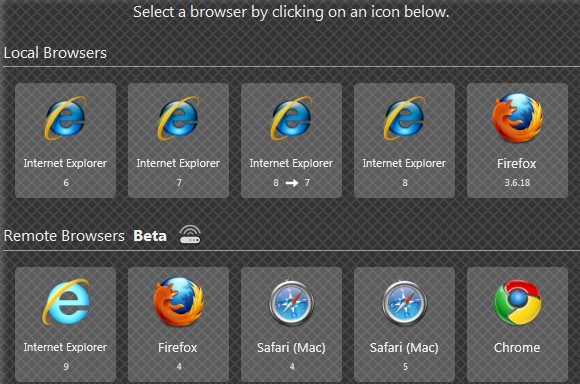Click the bold 'Beta' label
The image size is (580, 384).
pyautogui.click(x=150, y=236)
